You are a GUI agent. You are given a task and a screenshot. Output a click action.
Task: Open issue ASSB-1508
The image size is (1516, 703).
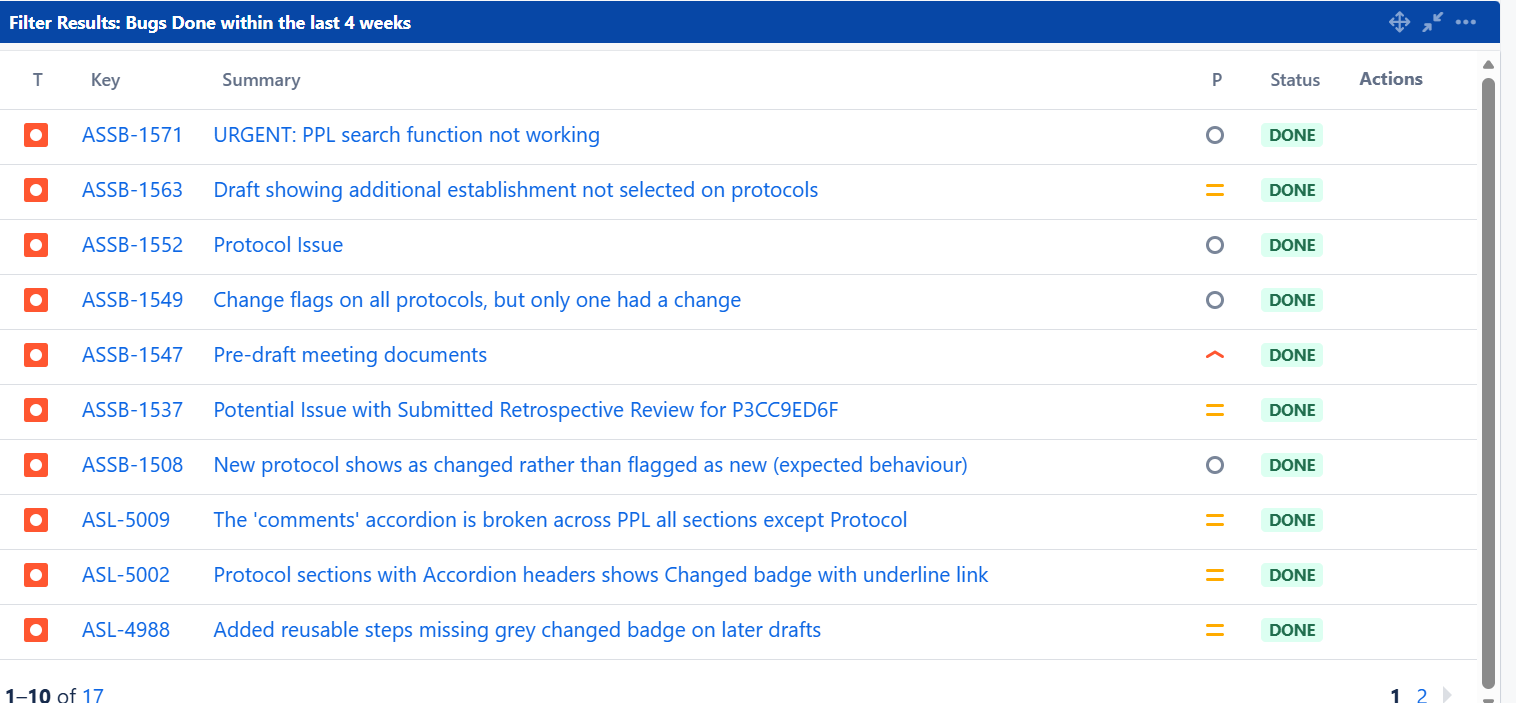(x=132, y=464)
